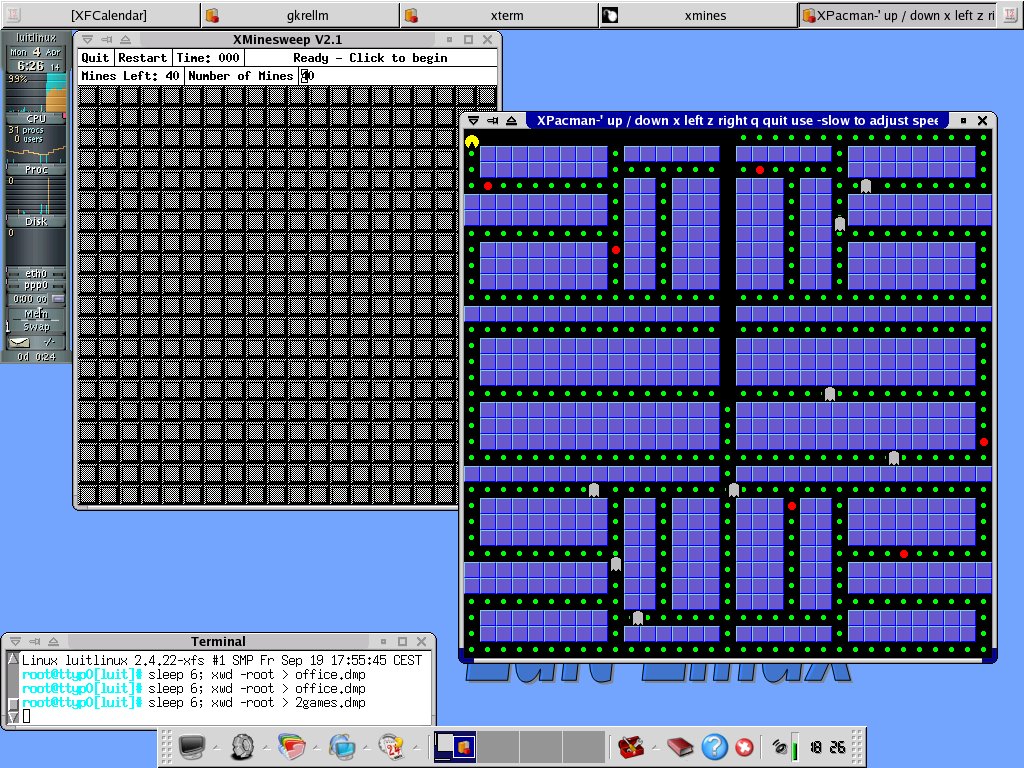Click the Swap meter in gkrellm
Screen dimensions: 1024x768
point(36,327)
